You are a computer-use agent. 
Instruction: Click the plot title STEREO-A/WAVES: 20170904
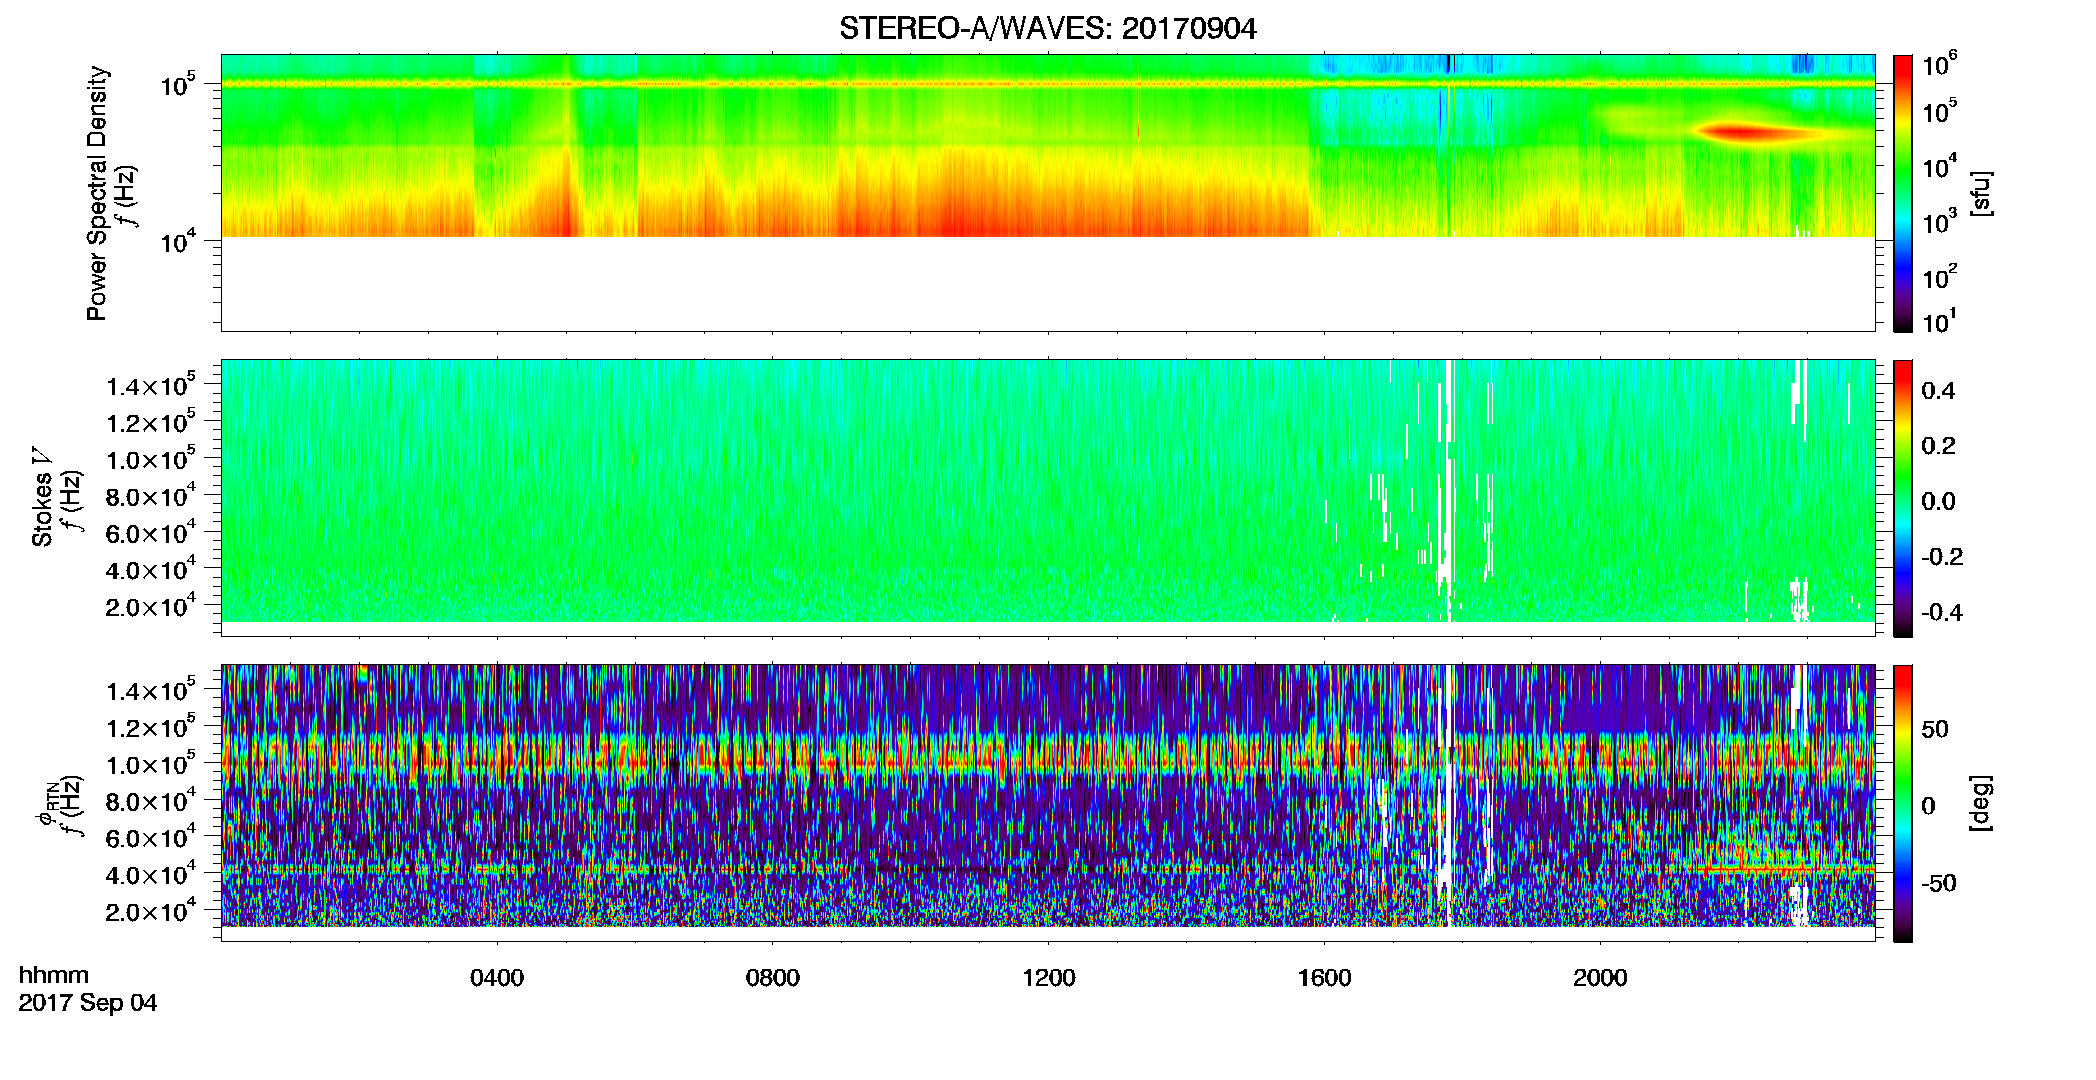tap(1047, 28)
